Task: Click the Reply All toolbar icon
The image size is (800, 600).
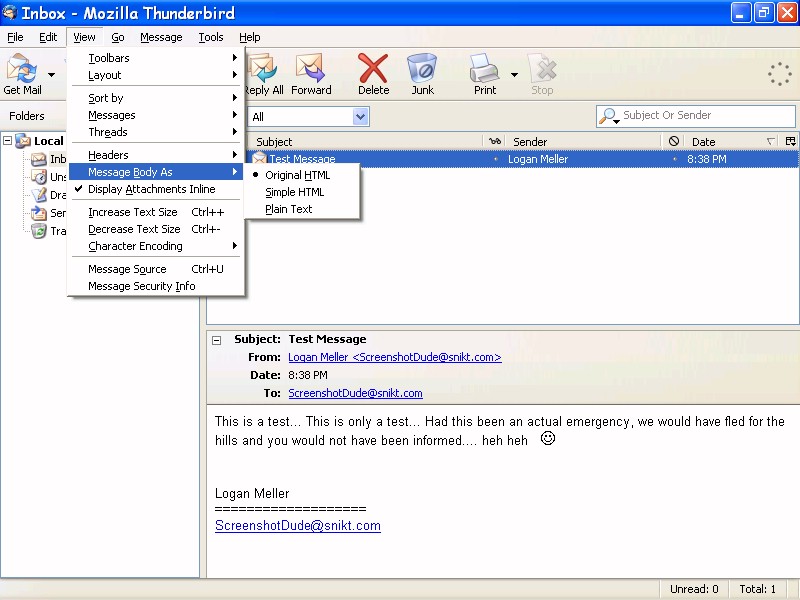Action: (262, 68)
